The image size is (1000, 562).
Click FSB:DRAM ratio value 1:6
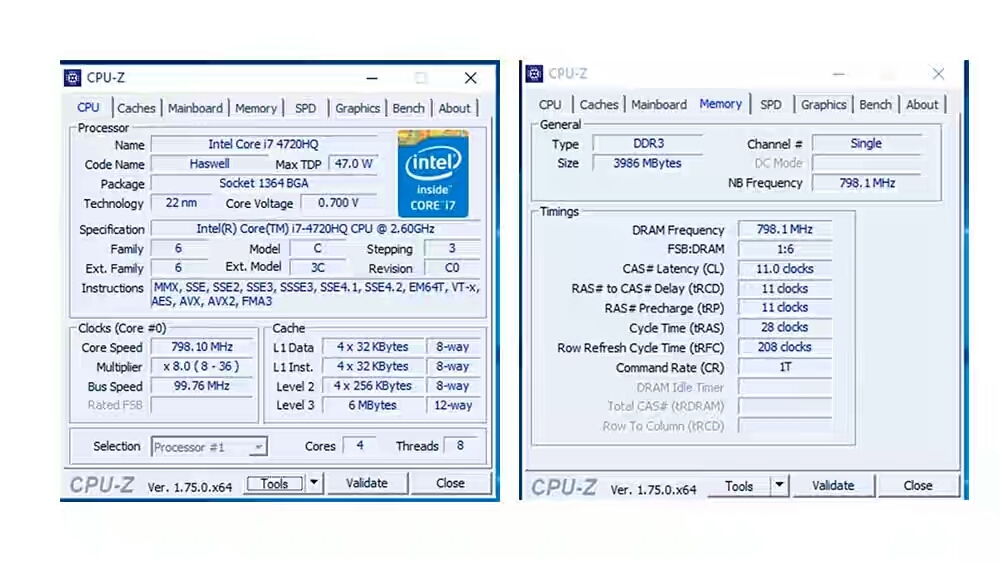[x=785, y=249]
